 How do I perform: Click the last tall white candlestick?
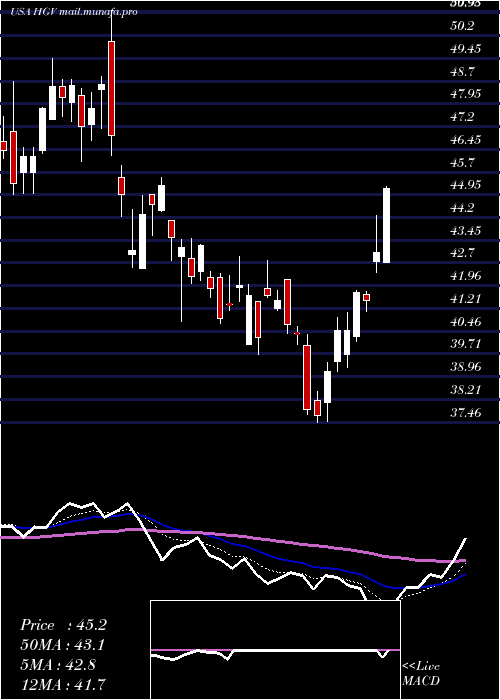tap(387, 225)
